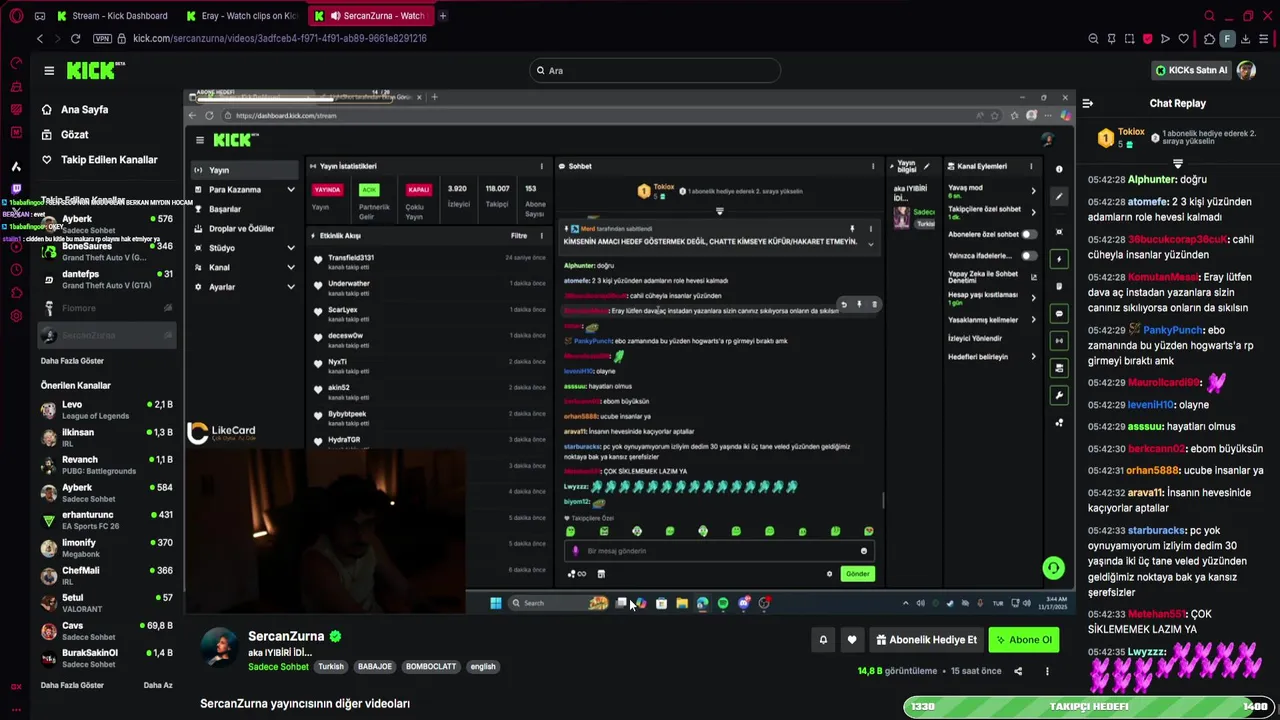Click username PankyPunch in chat replay
1280x720 pixels.
[1173, 330]
